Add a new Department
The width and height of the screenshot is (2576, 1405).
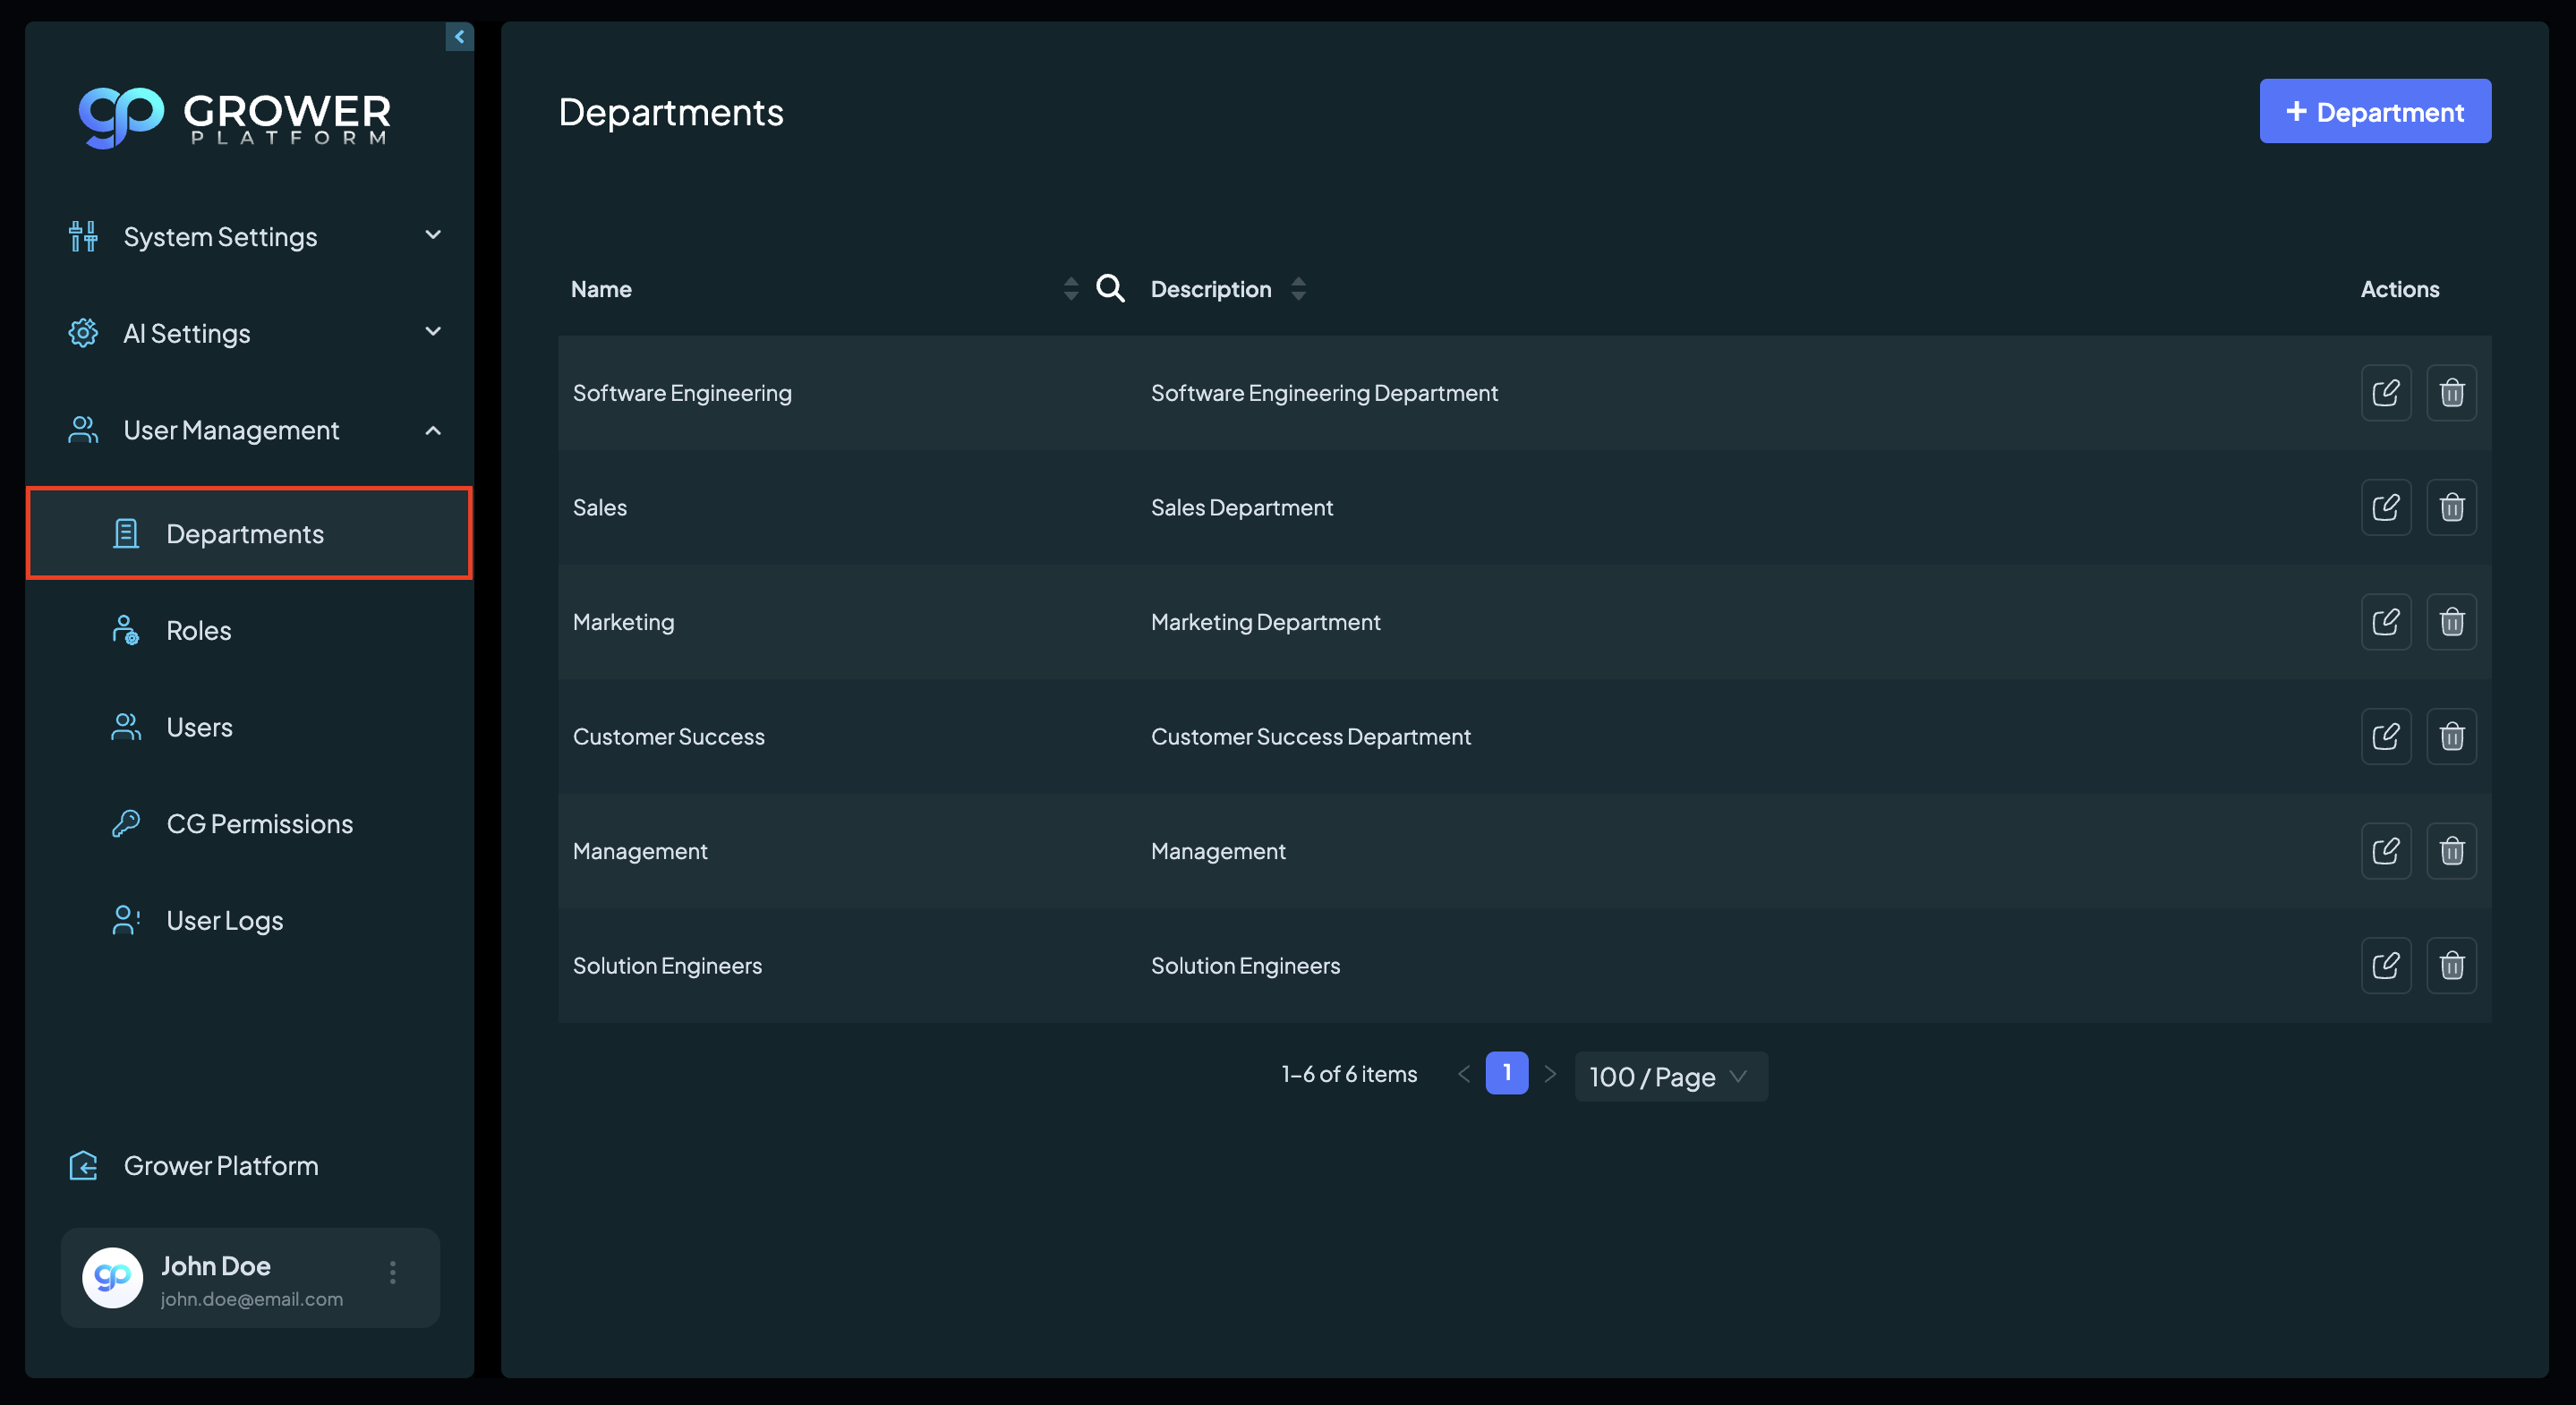coord(2375,111)
